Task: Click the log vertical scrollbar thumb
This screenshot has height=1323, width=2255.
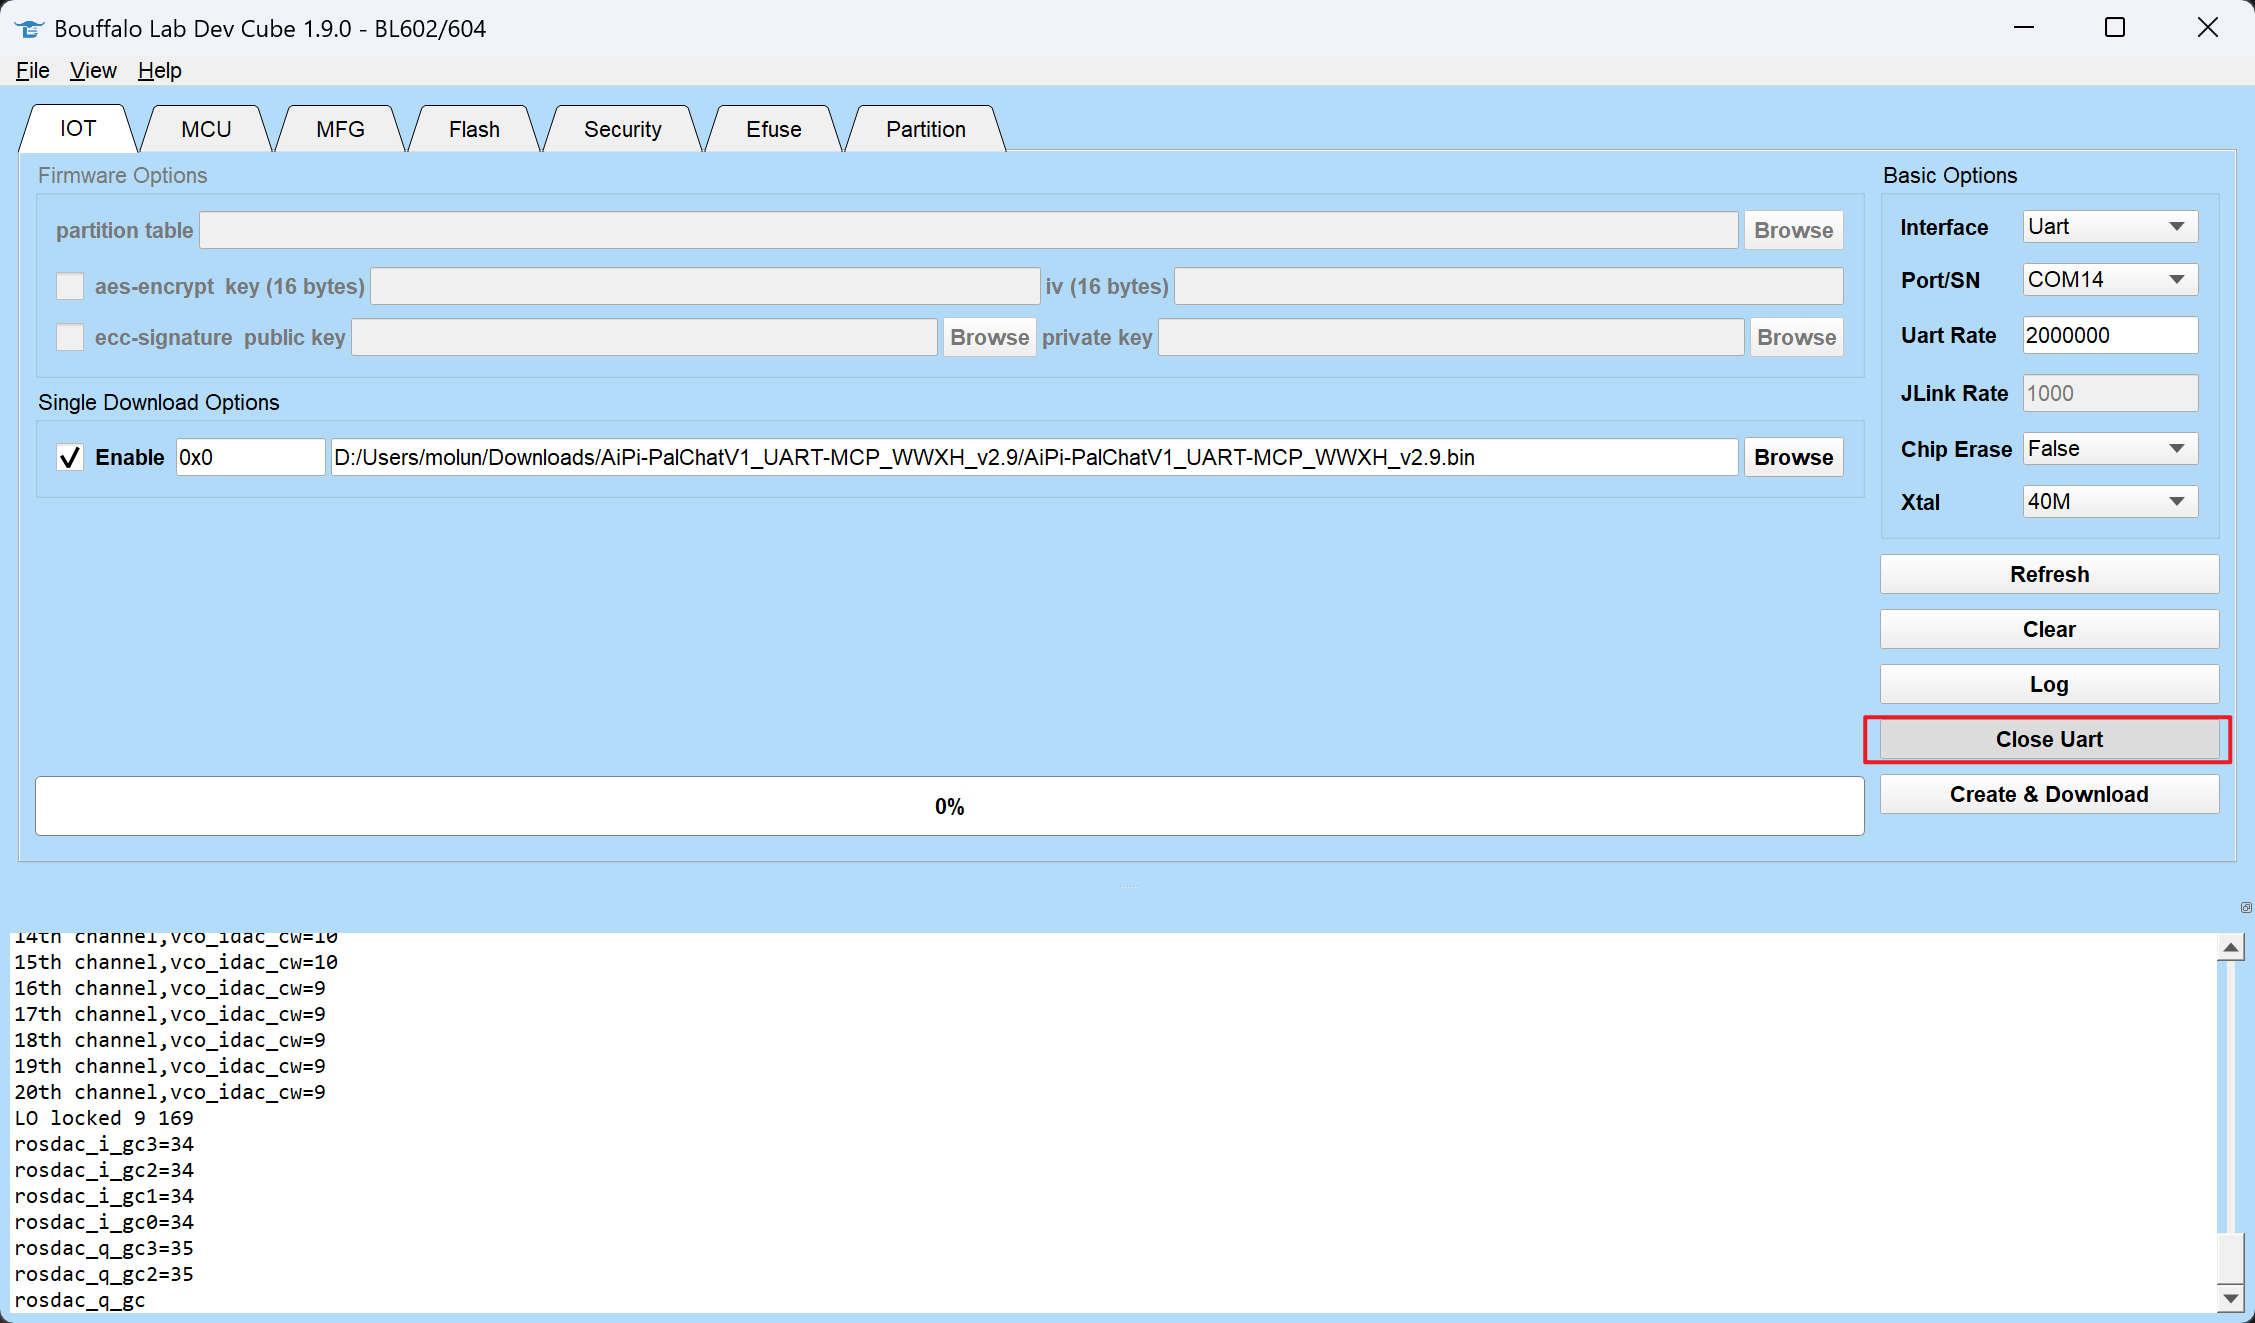Action: 2230,1258
